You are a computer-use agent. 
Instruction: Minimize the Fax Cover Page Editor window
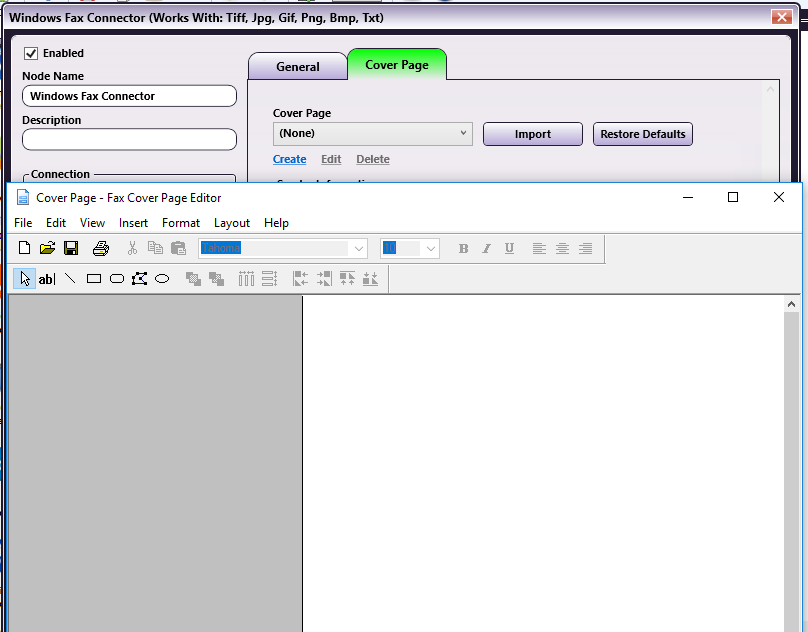coord(688,197)
